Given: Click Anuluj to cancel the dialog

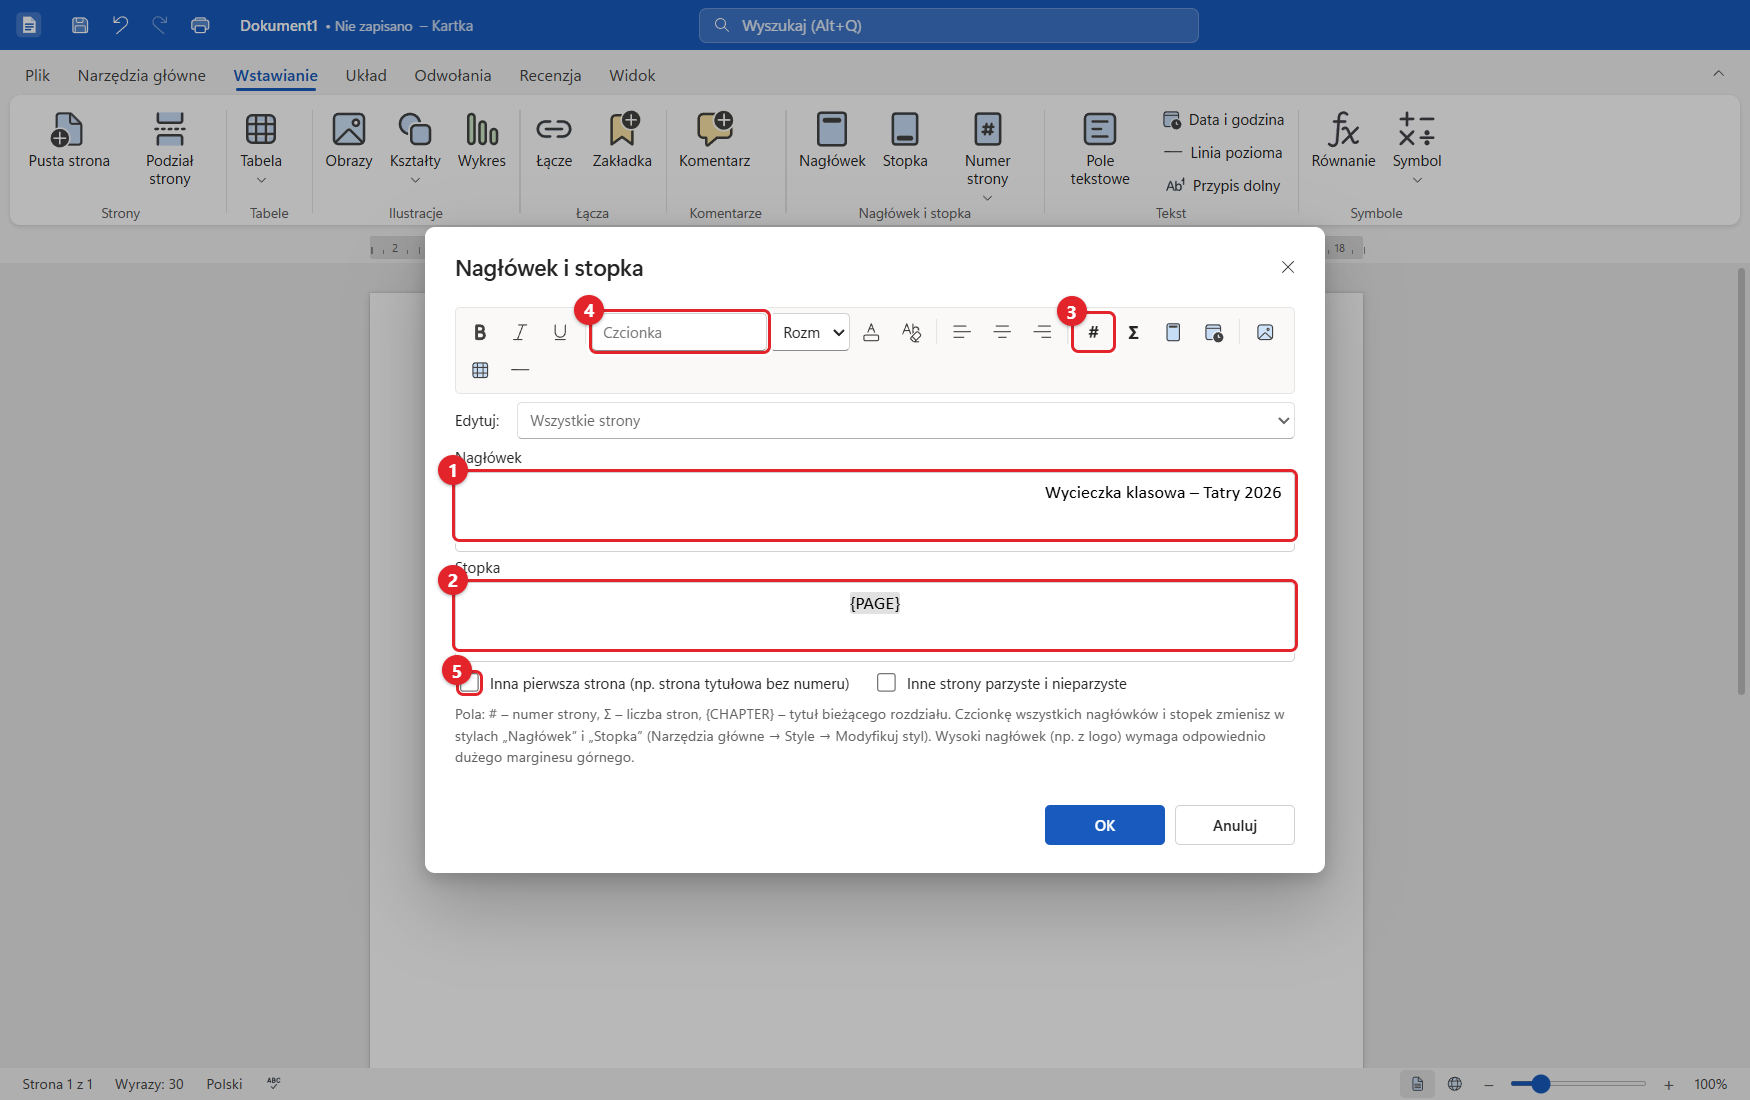Looking at the screenshot, I should pos(1235,825).
